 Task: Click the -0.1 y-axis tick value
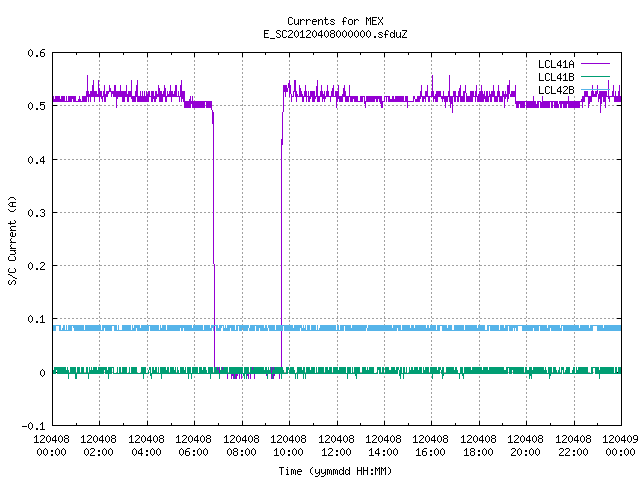(33, 426)
